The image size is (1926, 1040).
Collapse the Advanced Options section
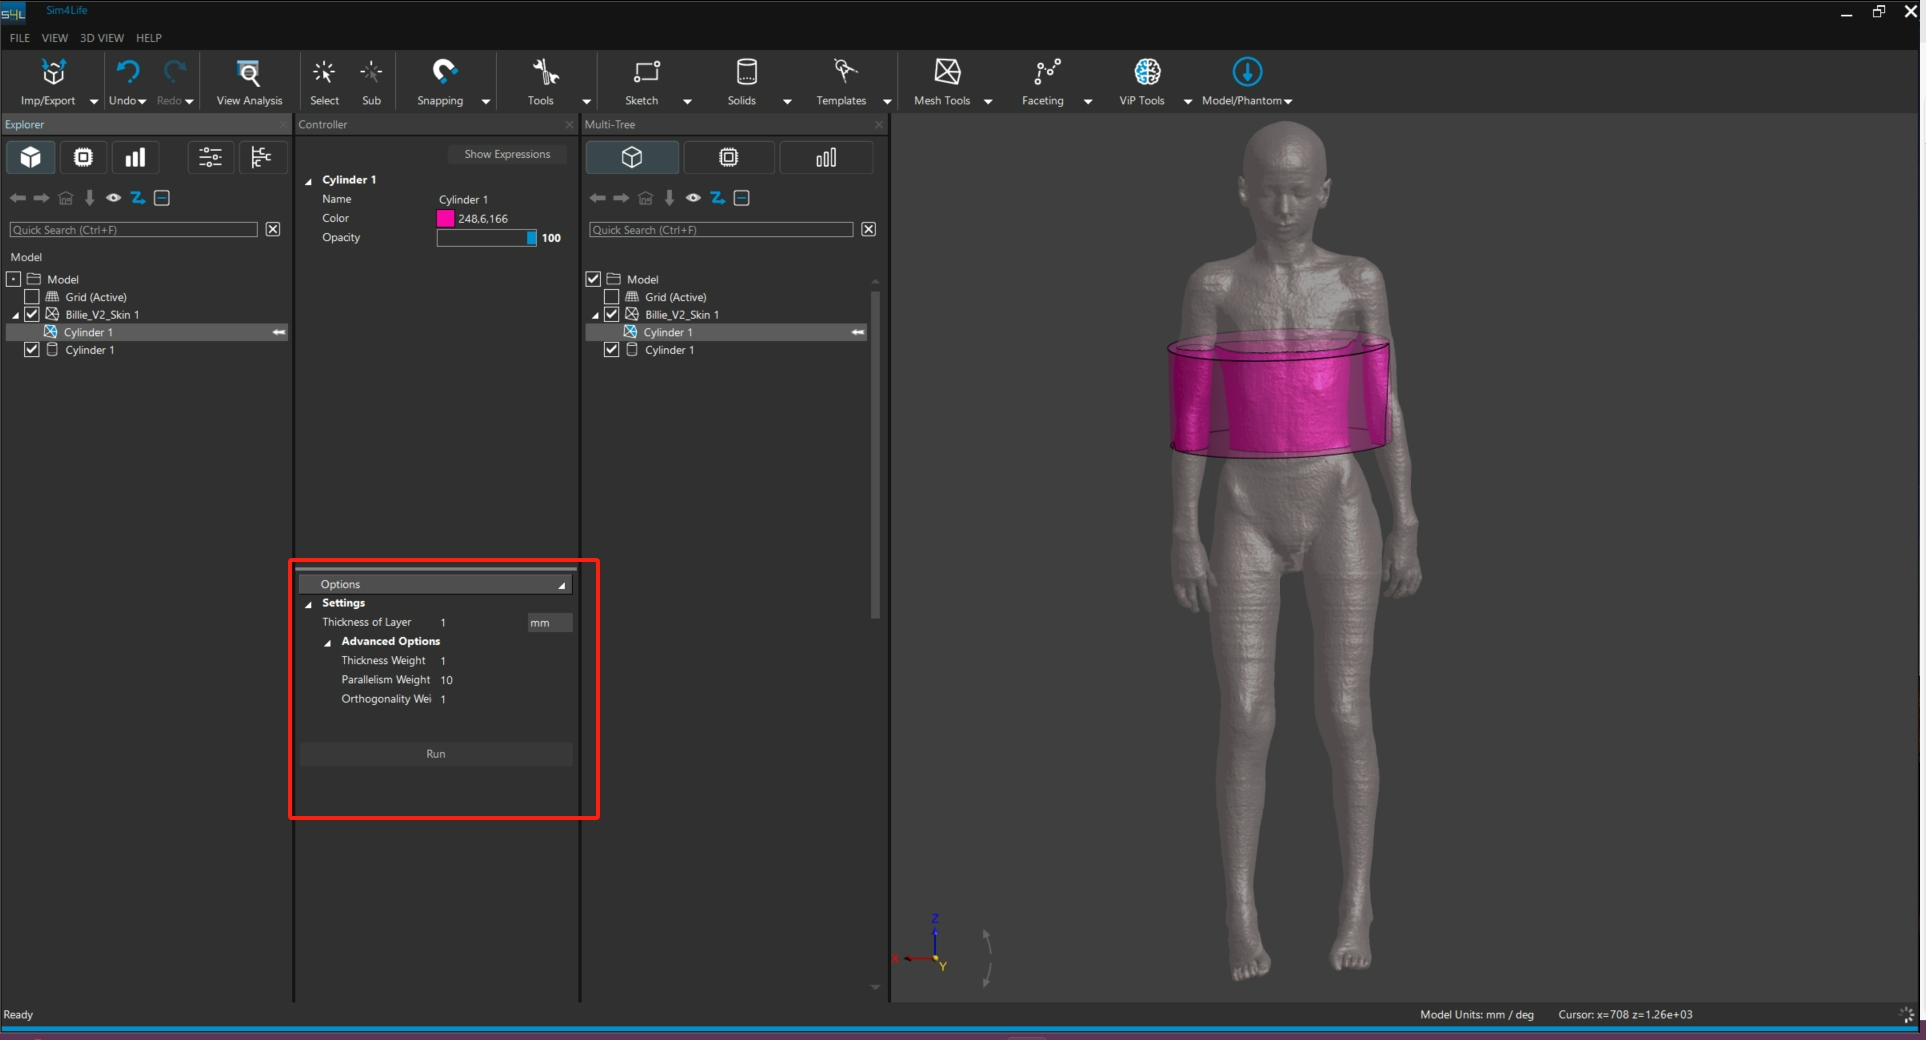(328, 642)
